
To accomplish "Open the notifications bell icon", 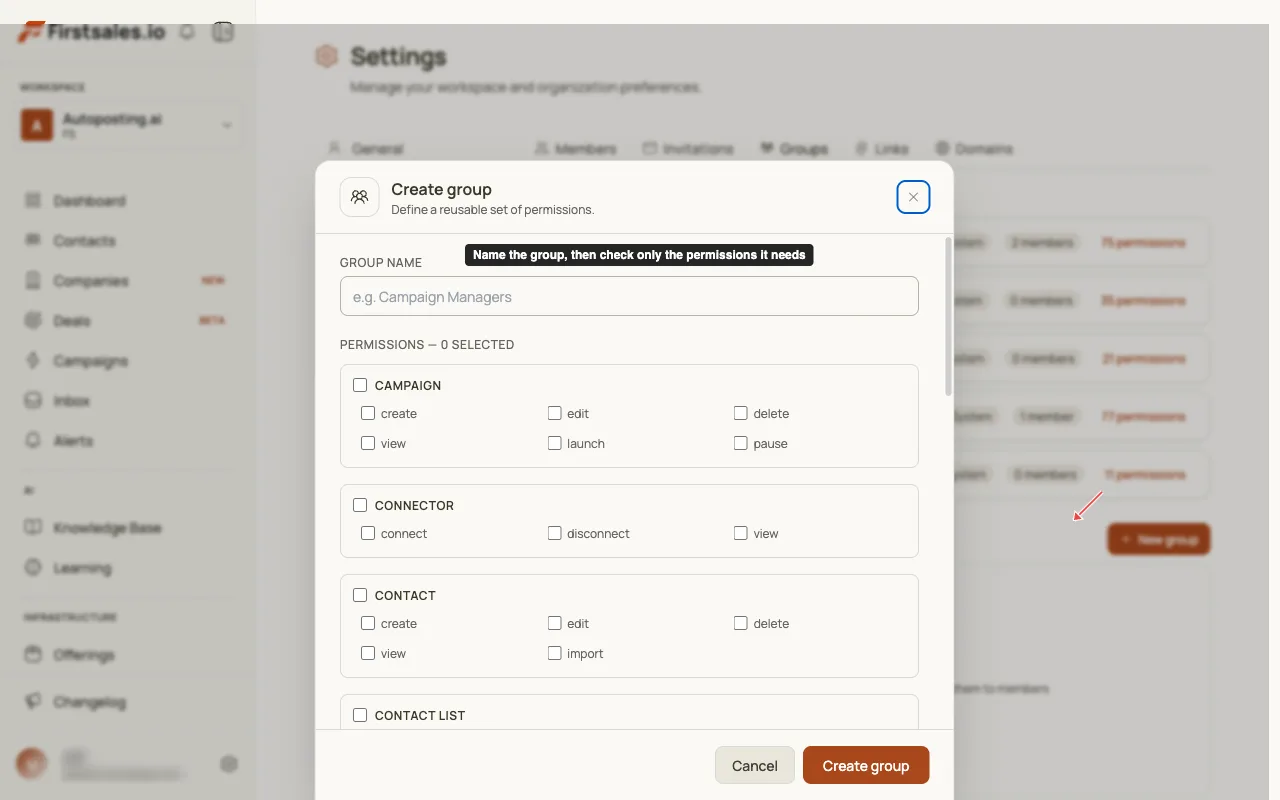I will coord(187,32).
